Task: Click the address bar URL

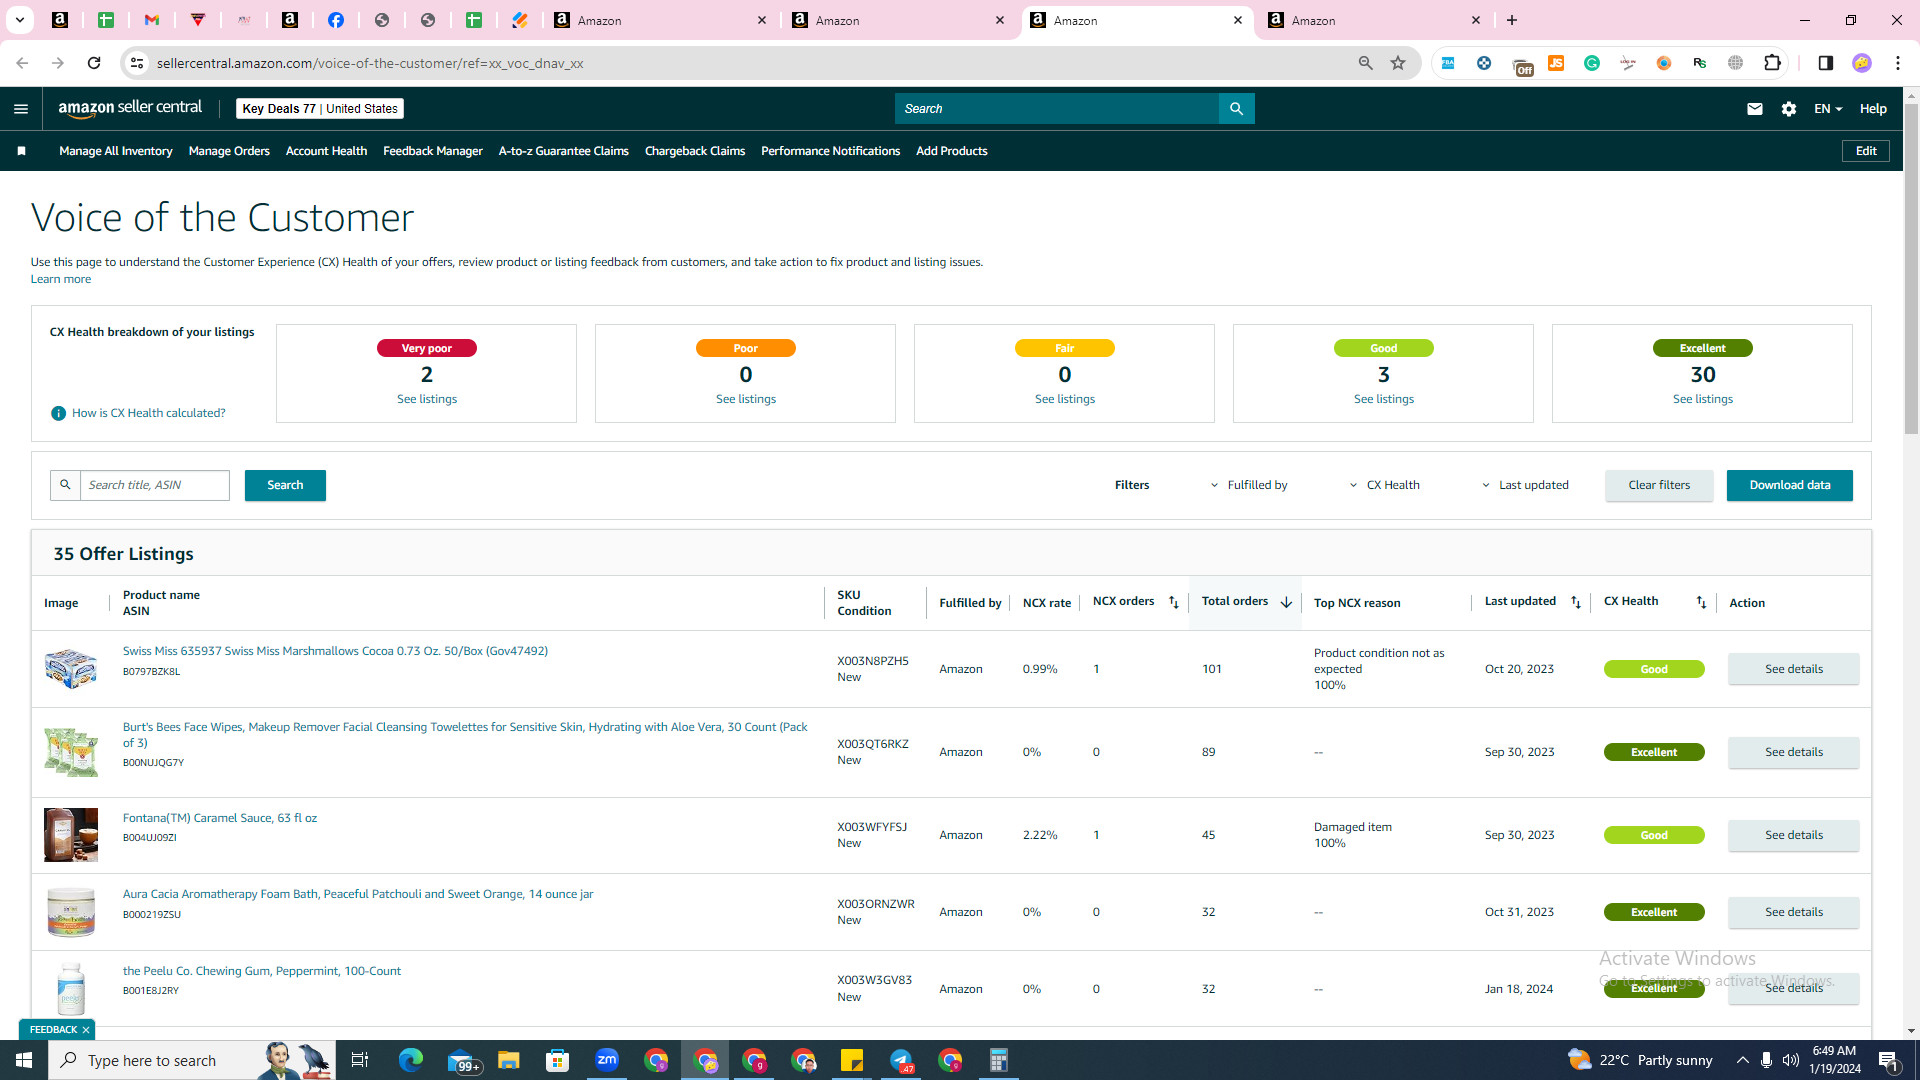Action: (370, 63)
